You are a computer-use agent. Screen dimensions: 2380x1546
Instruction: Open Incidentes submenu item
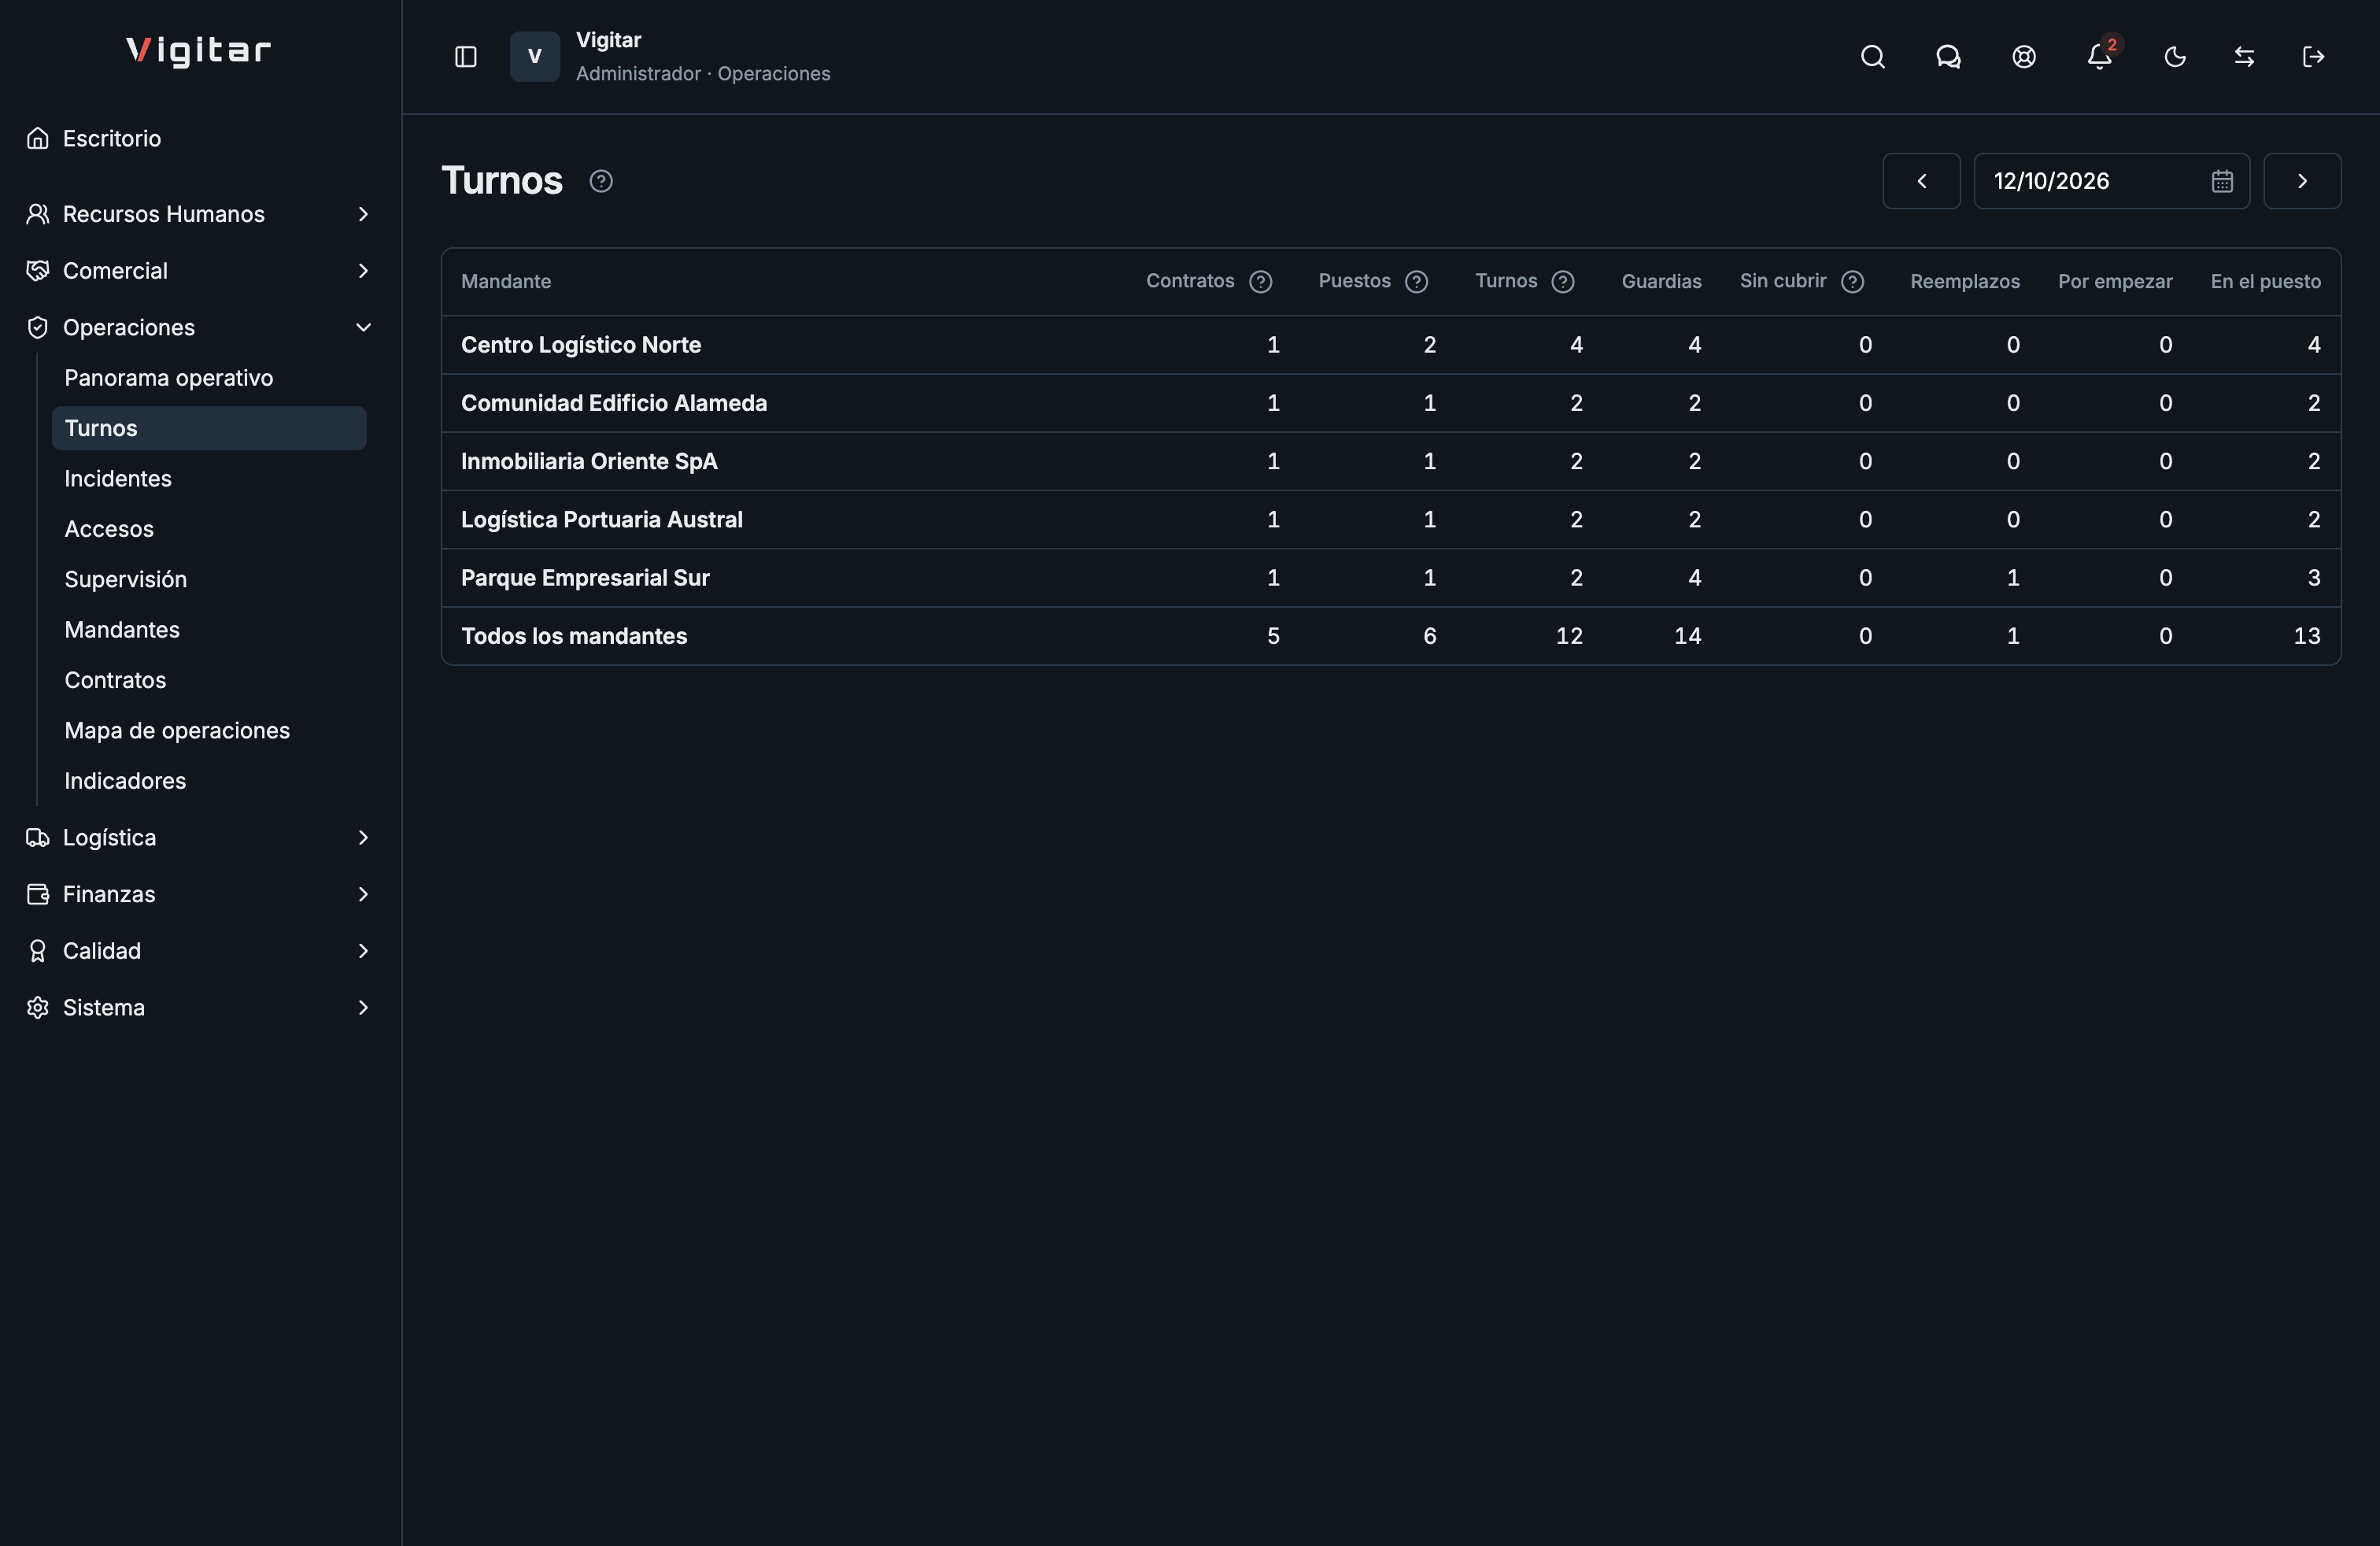click(x=209, y=479)
